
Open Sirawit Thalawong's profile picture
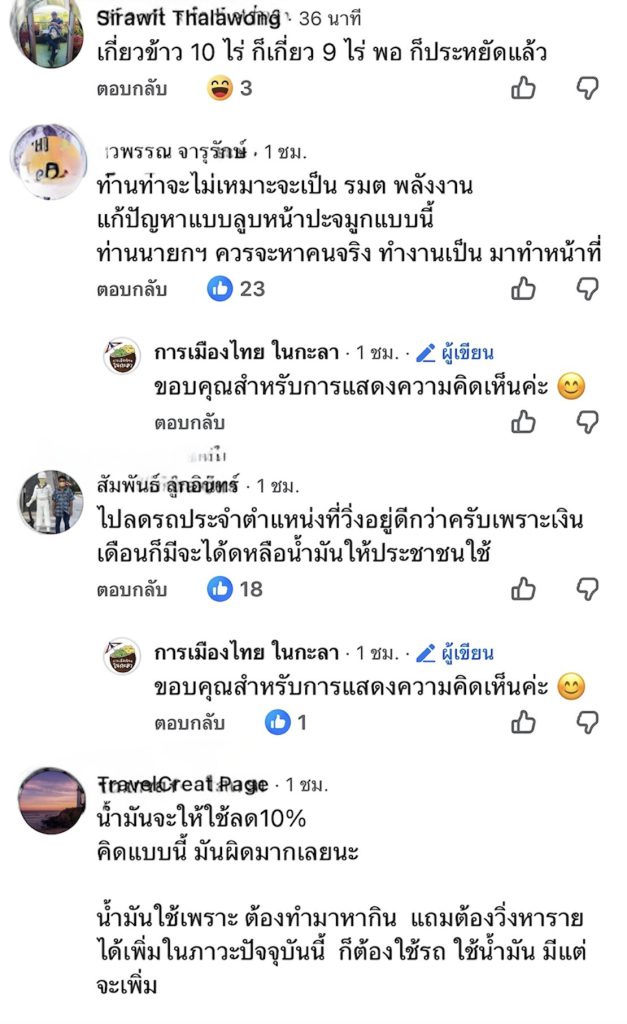pos(47,34)
